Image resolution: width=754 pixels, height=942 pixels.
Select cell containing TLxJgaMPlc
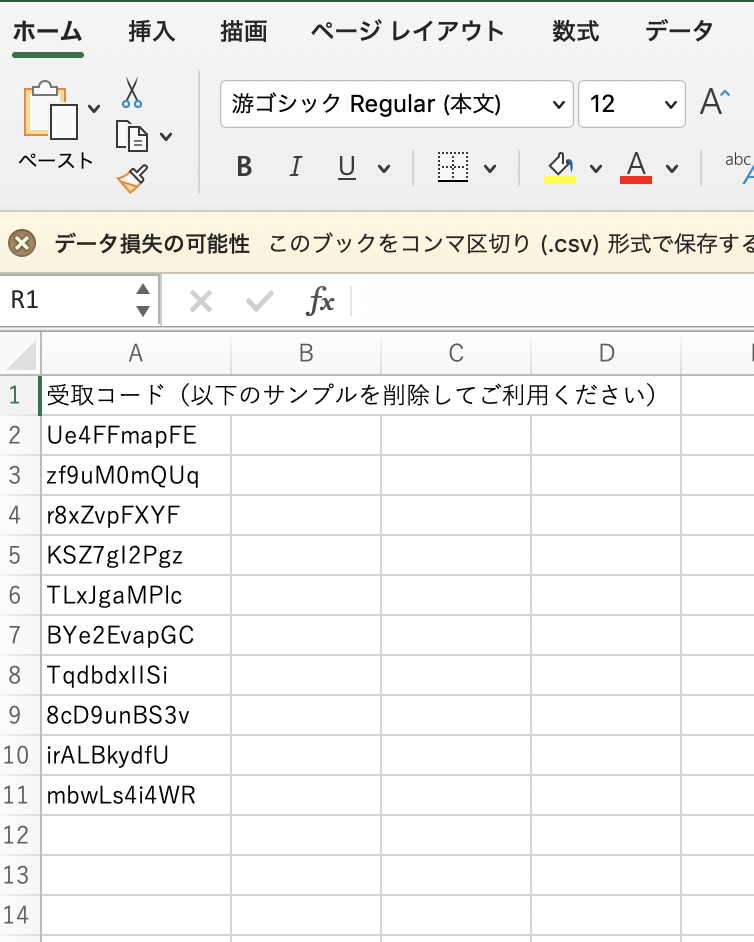point(136,595)
